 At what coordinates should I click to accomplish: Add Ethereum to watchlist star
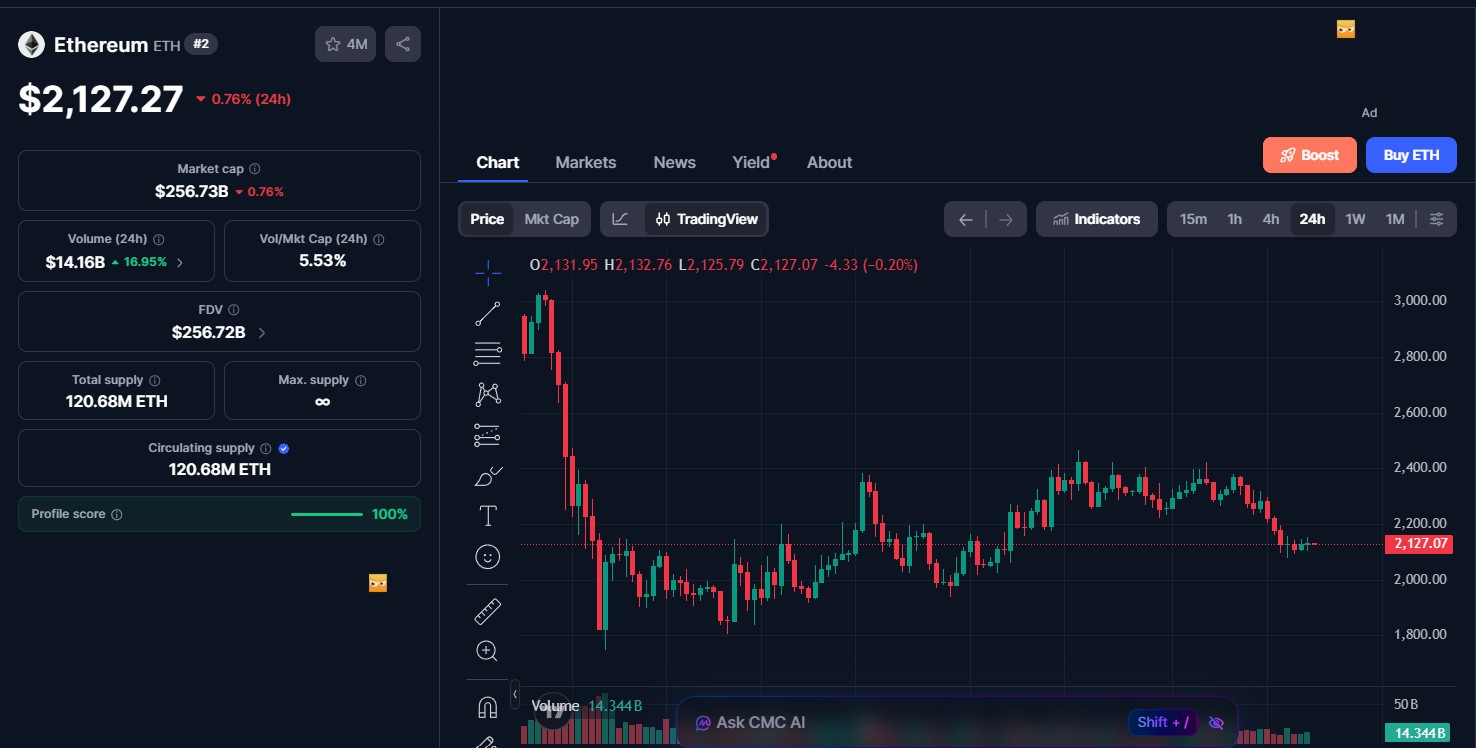pos(345,44)
